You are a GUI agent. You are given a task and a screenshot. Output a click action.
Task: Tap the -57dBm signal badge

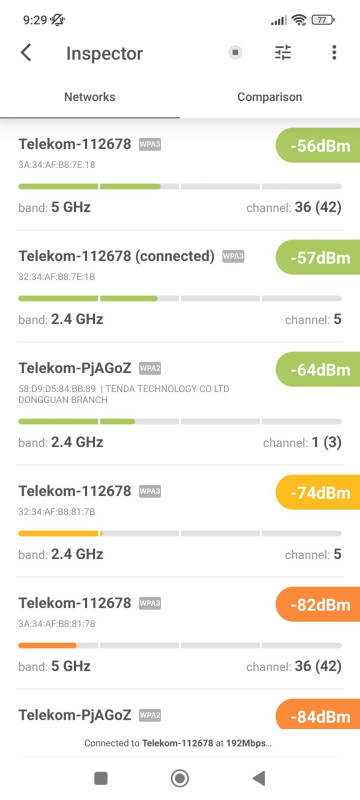click(318, 258)
